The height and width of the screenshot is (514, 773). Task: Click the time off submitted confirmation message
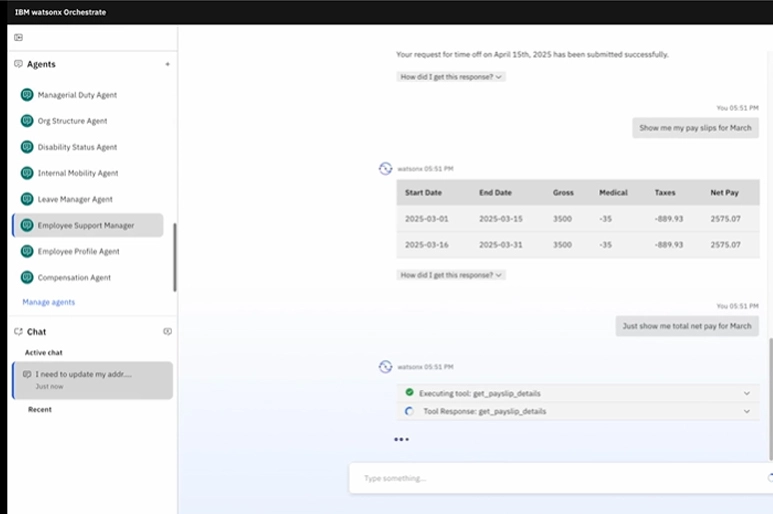[532, 55]
